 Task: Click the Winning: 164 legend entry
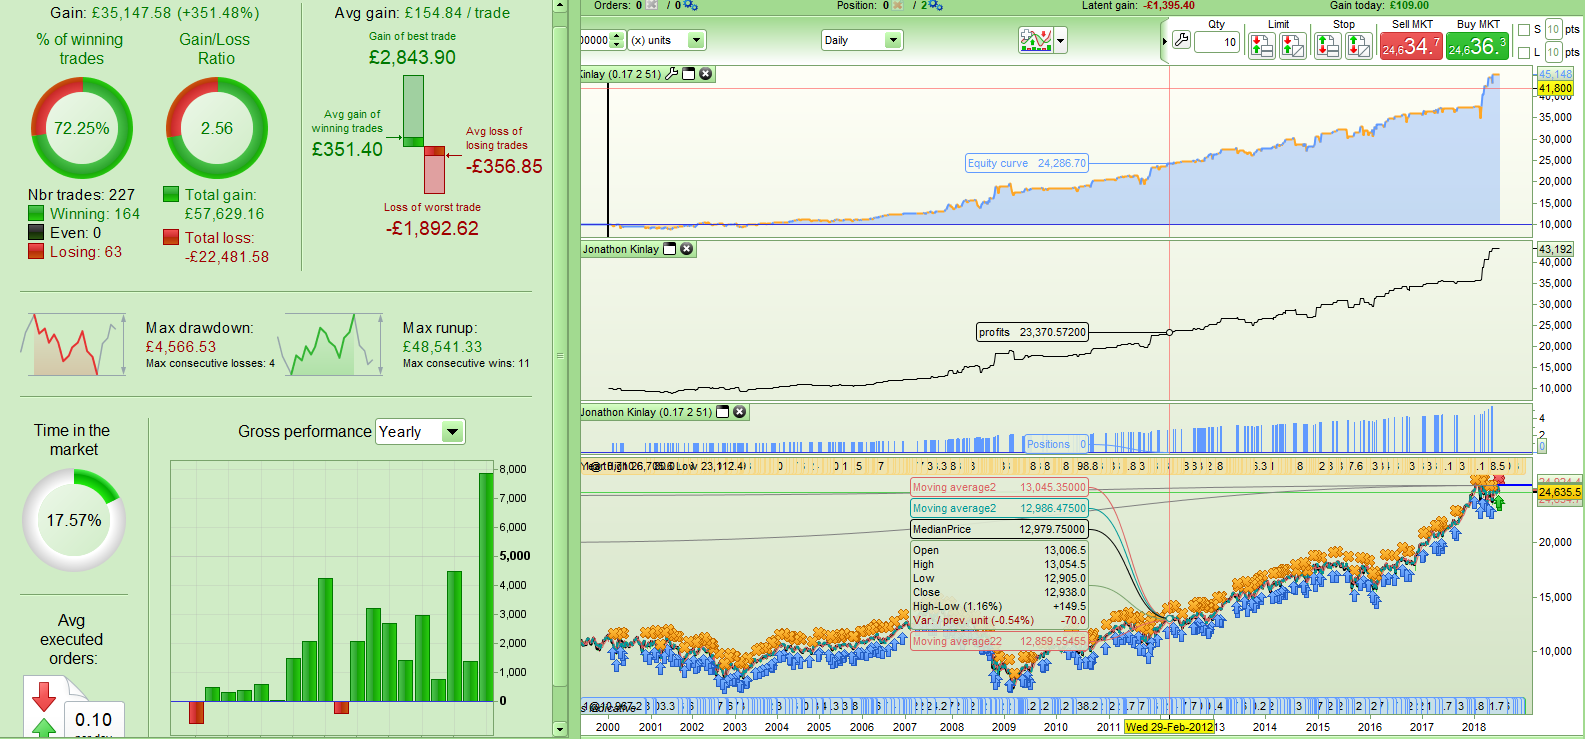pos(84,214)
